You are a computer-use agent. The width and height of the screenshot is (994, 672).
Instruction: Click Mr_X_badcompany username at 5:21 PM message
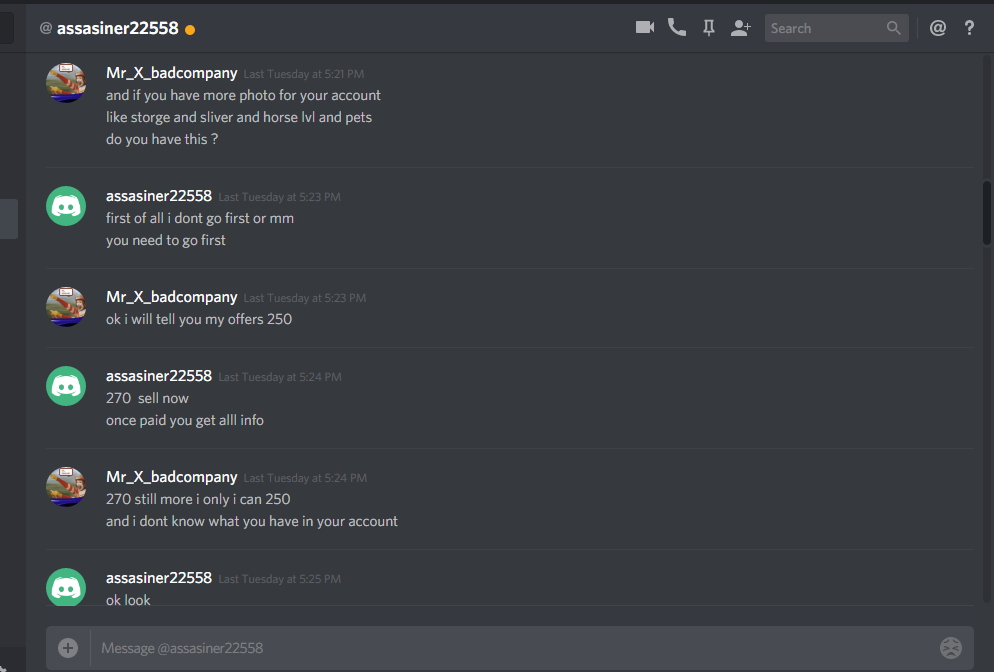[171, 73]
